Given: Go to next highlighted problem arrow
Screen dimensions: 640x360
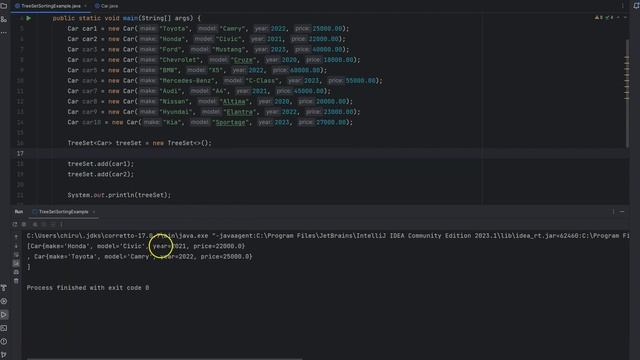Looking at the screenshot, I should (x=625, y=18).
